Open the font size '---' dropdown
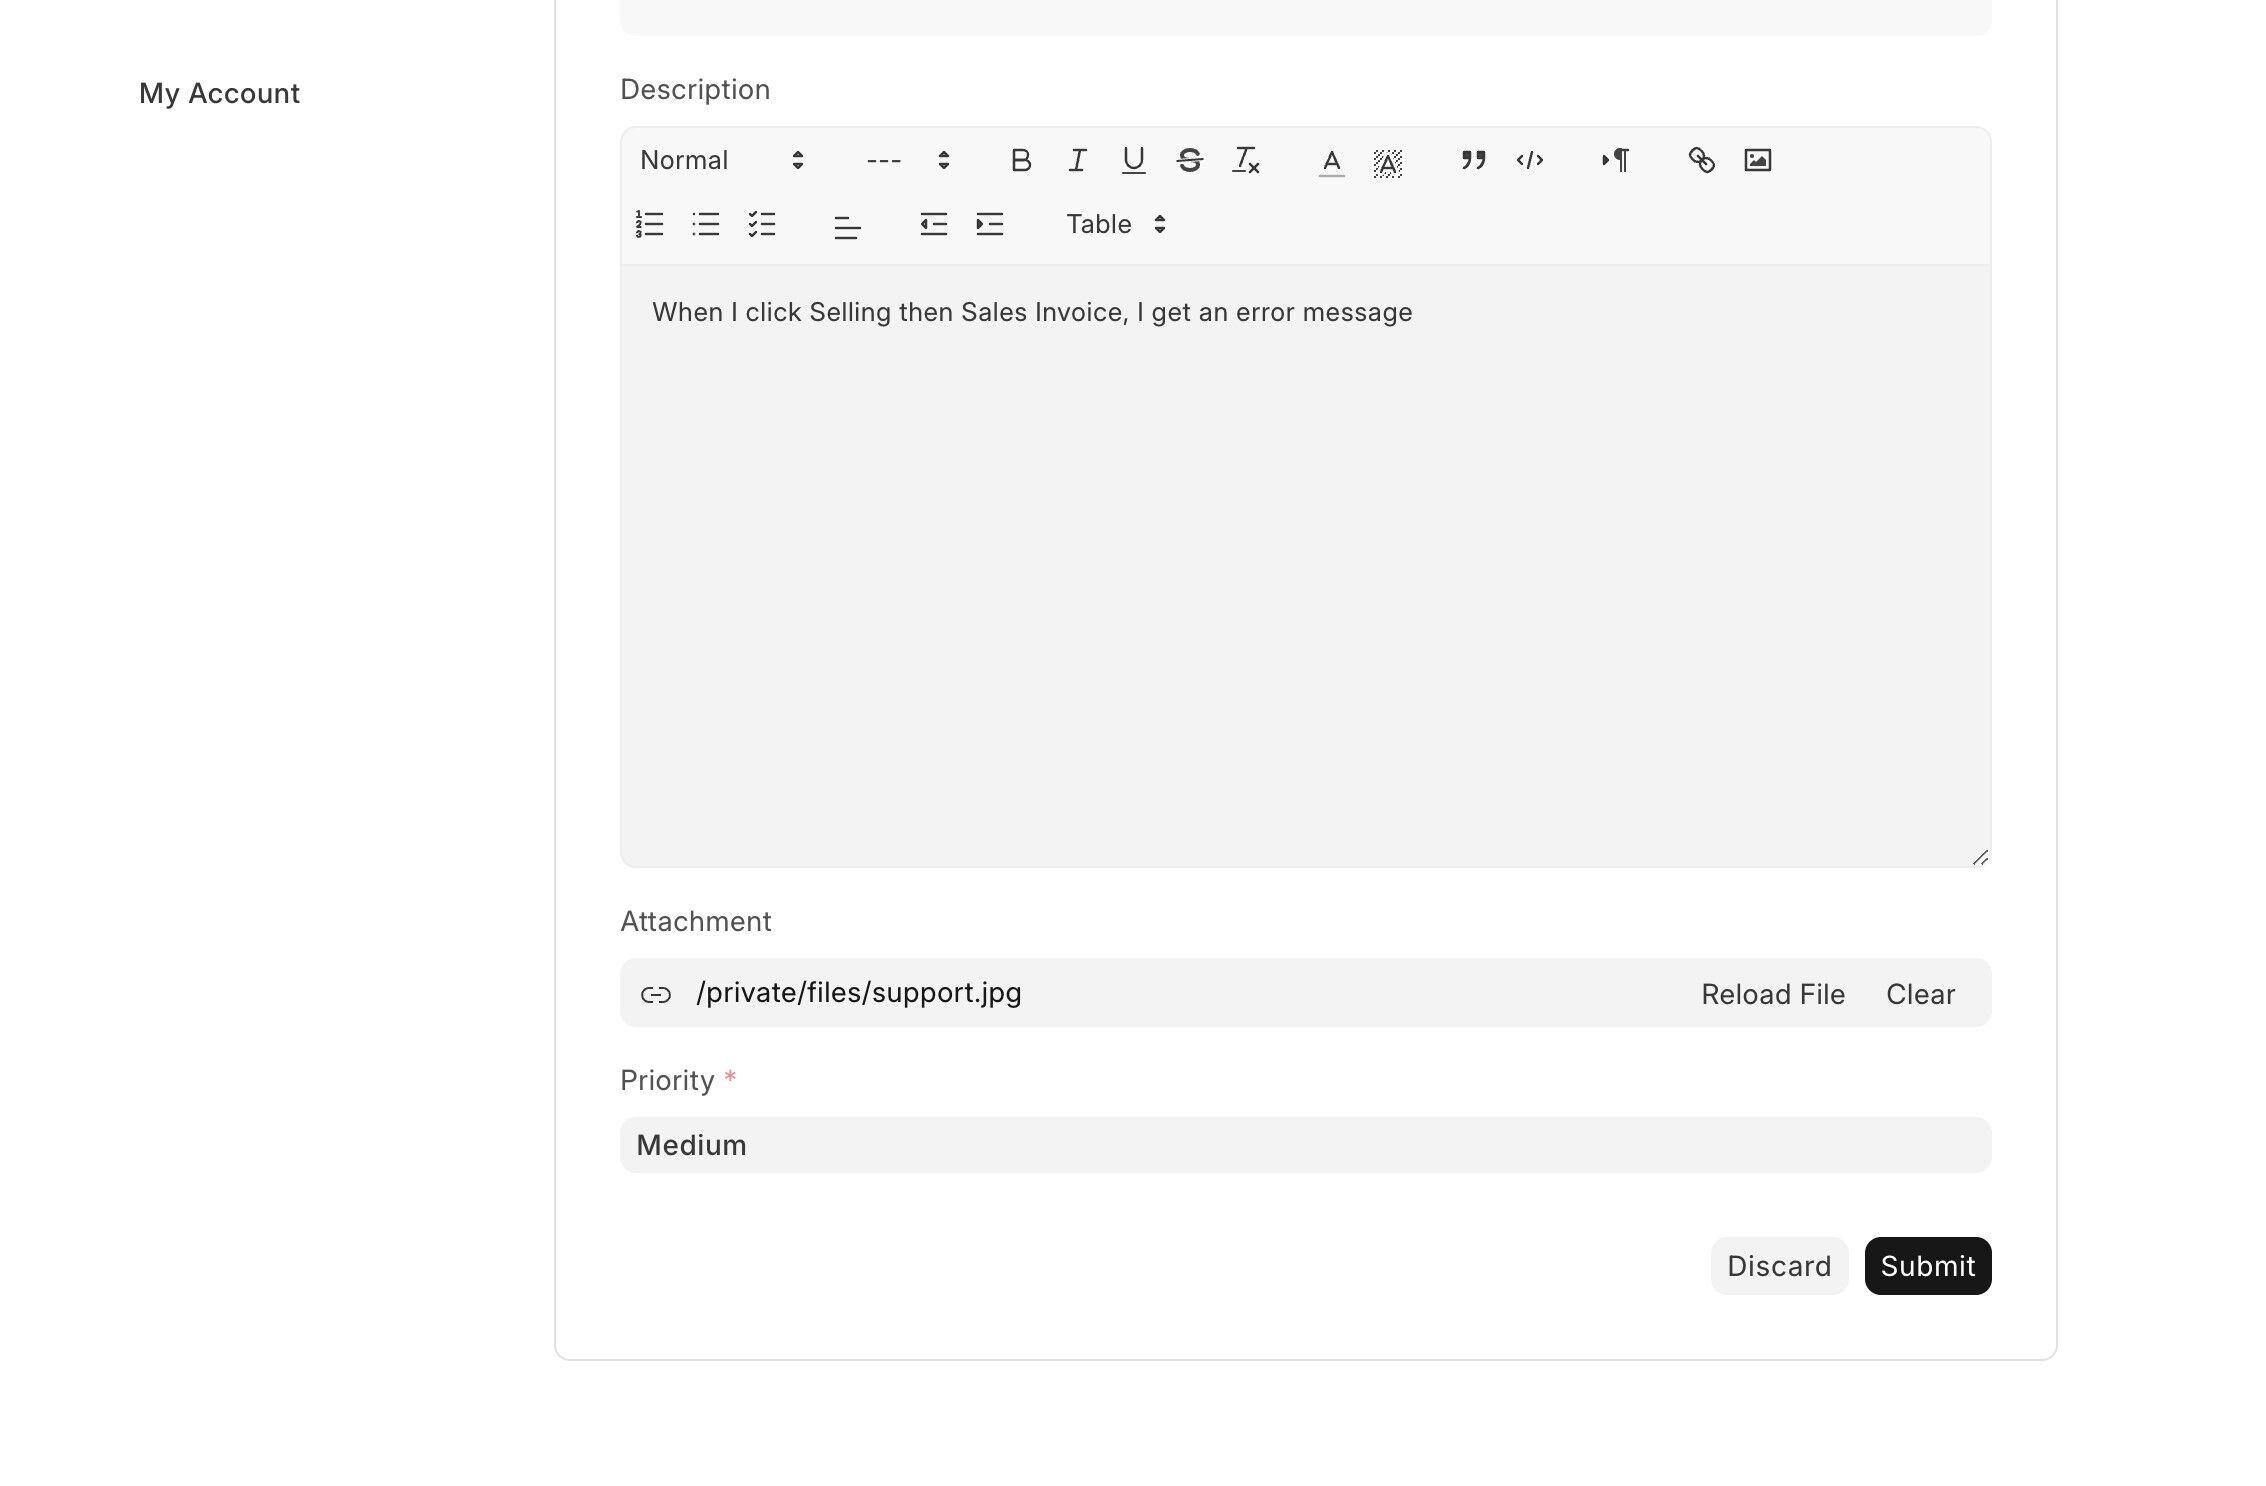Screen dimensions: 2266x1486 point(907,160)
